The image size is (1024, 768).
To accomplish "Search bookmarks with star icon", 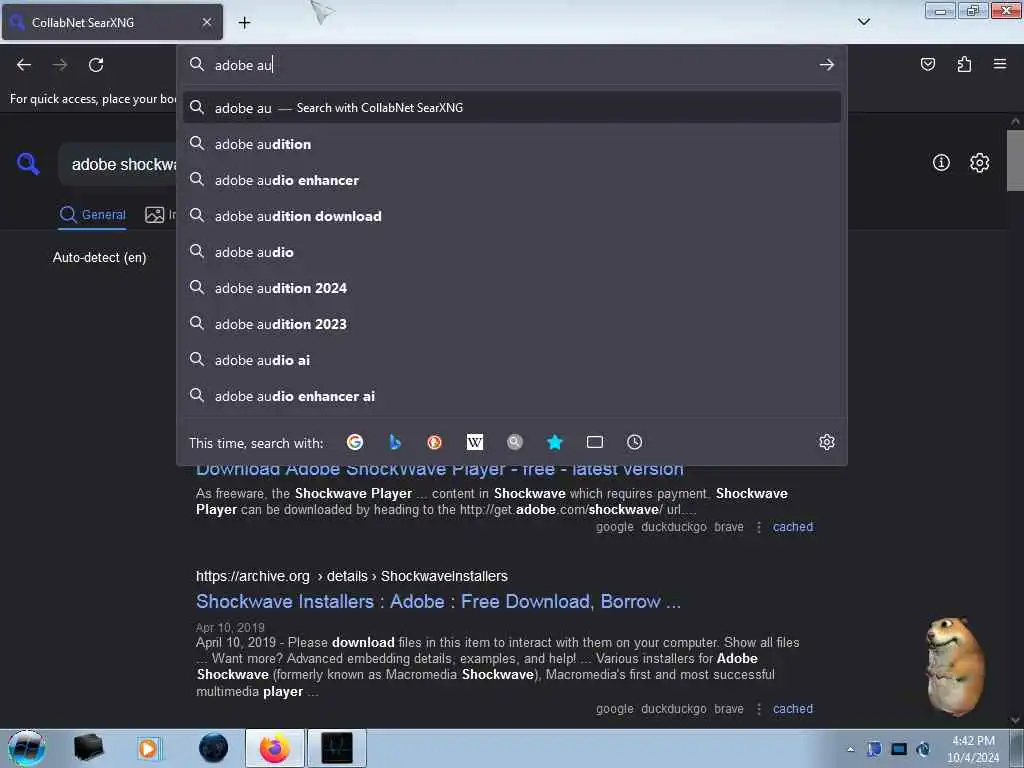I will [x=554, y=442].
